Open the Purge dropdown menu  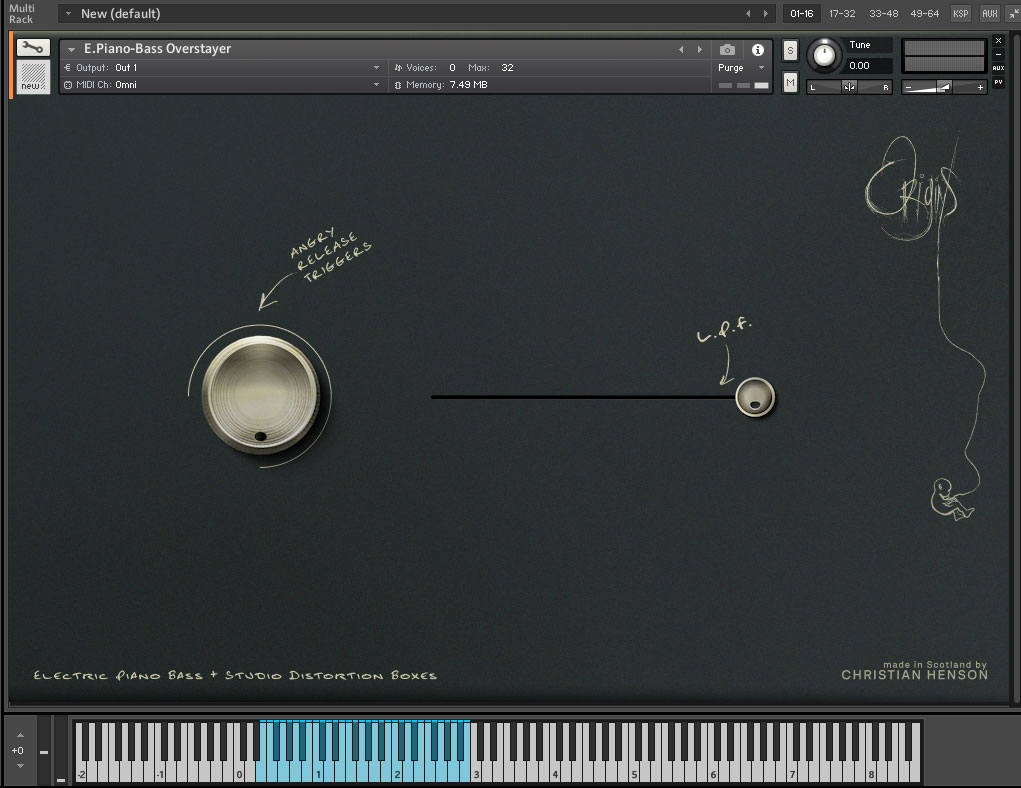(738, 68)
